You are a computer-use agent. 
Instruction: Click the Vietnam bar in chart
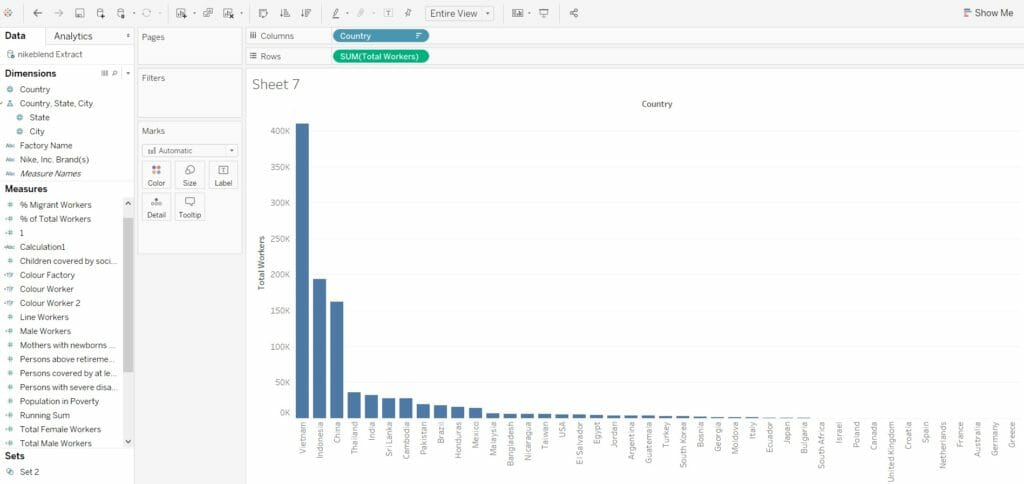pyautogui.click(x=302, y=270)
